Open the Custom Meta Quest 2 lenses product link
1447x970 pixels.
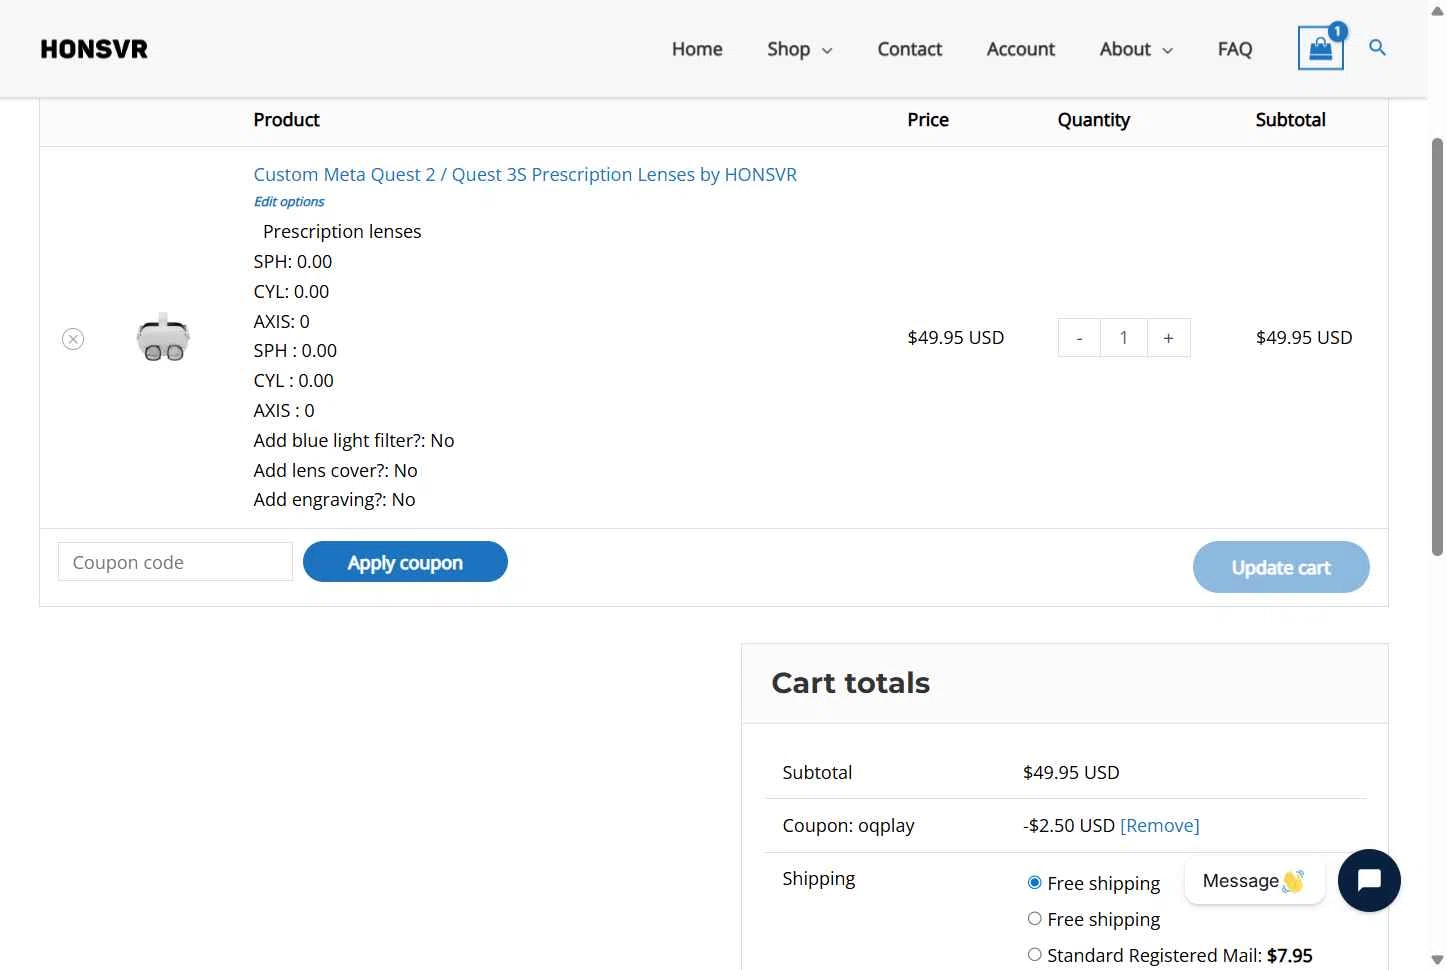[525, 174]
